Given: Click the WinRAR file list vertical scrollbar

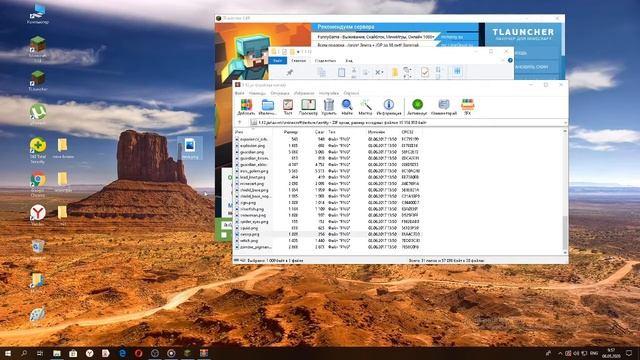Looking at the screenshot, I should point(565,192).
